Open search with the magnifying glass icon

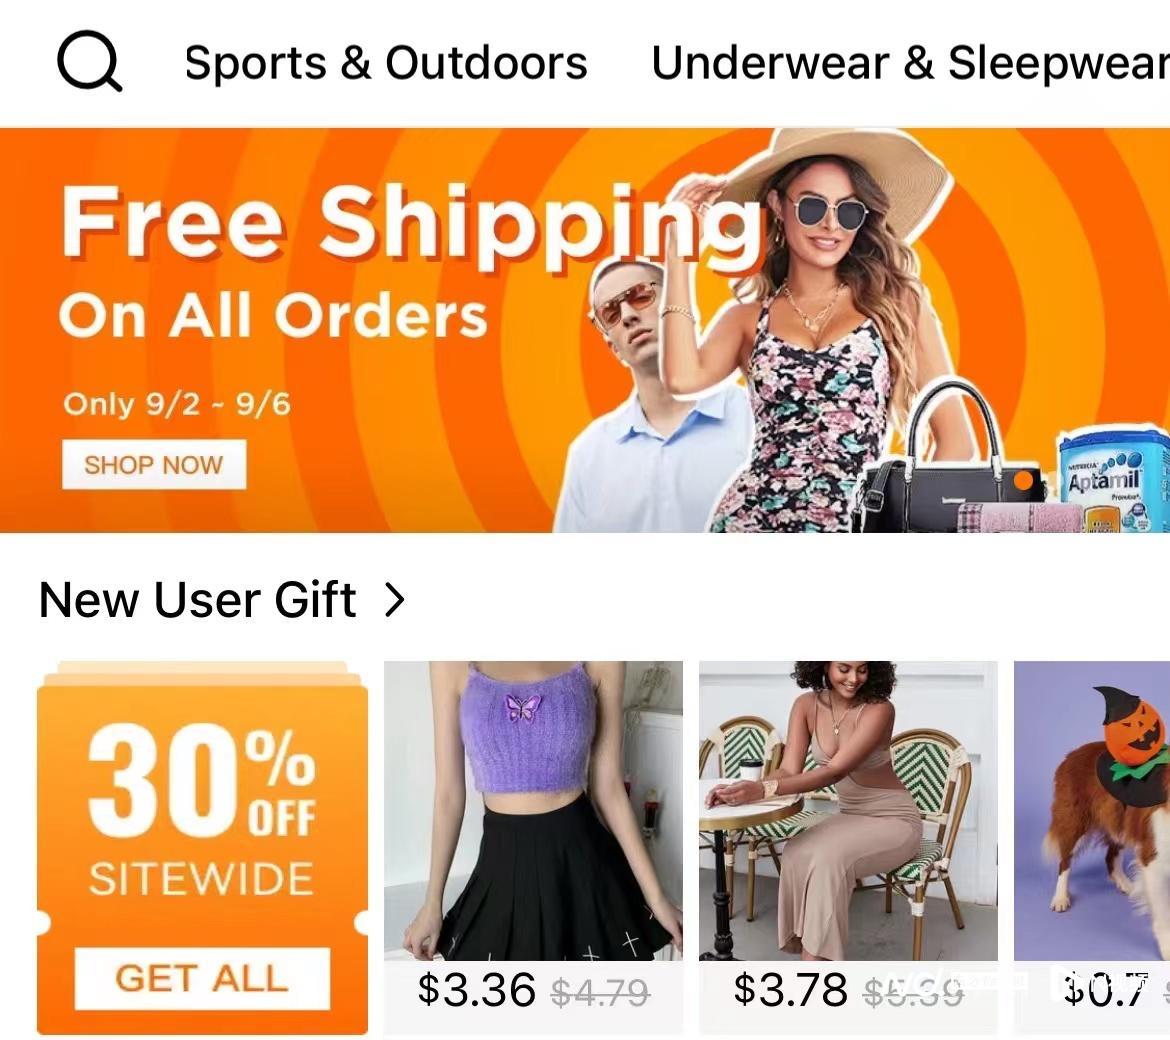90,61
